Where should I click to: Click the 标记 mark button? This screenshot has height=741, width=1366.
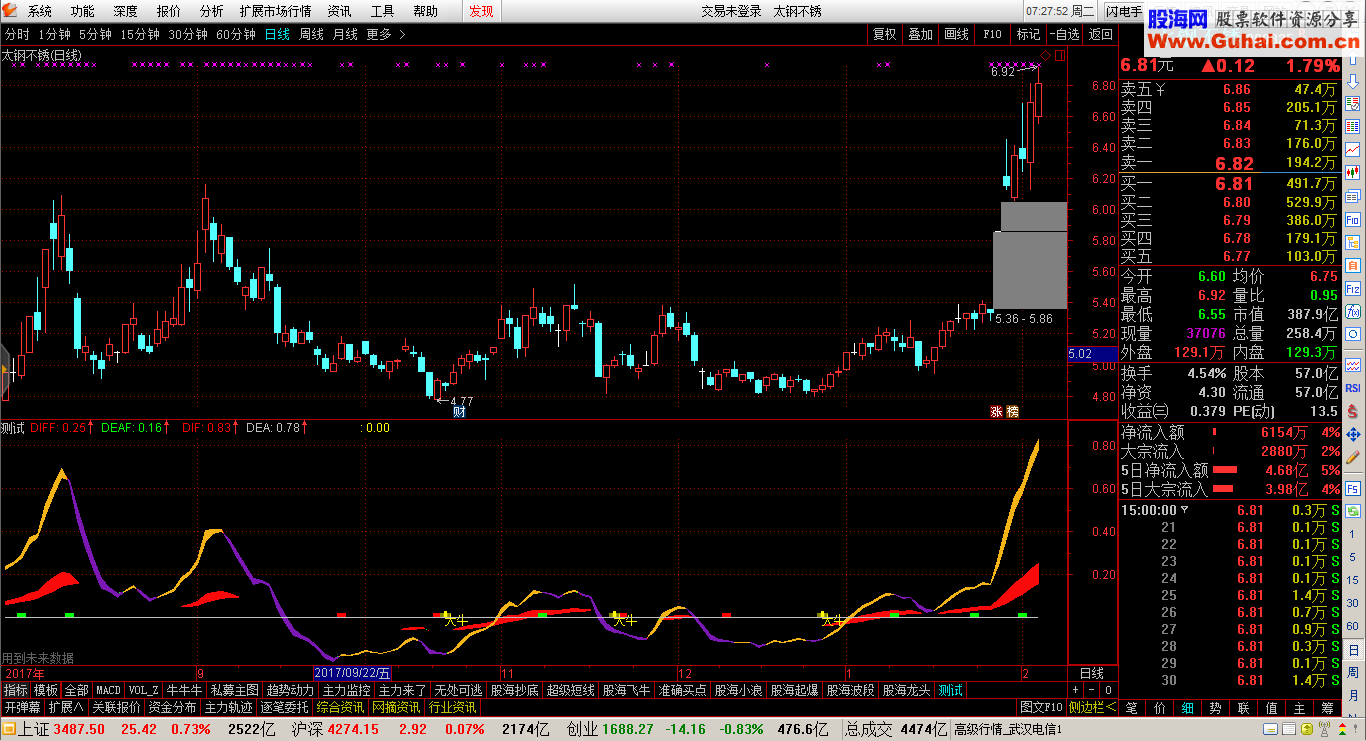(1028, 34)
